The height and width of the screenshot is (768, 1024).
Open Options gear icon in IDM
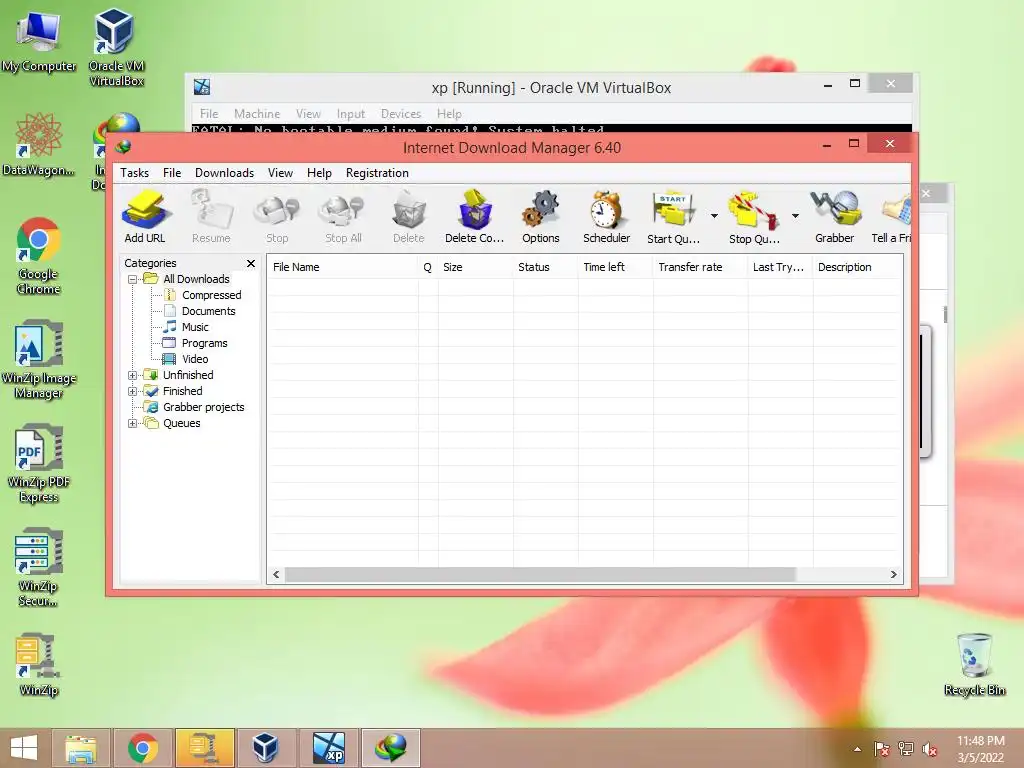(x=541, y=217)
